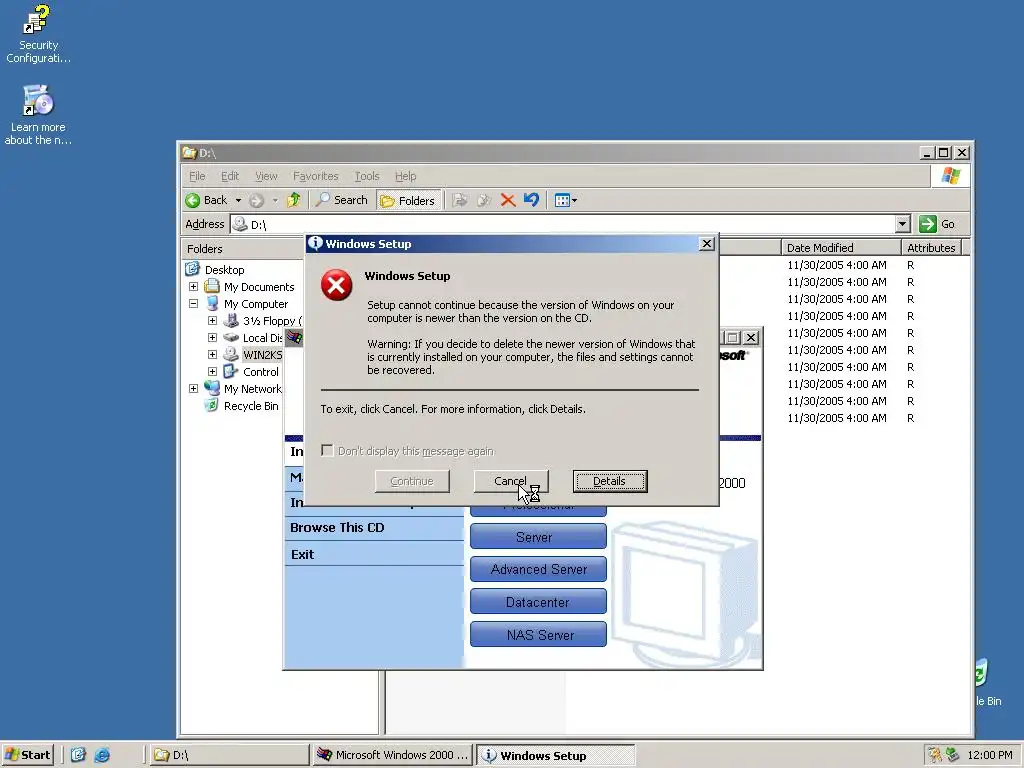The height and width of the screenshot is (768, 1024).
Task: Click the Copy To toolbar icon
Action: (x=484, y=200)
